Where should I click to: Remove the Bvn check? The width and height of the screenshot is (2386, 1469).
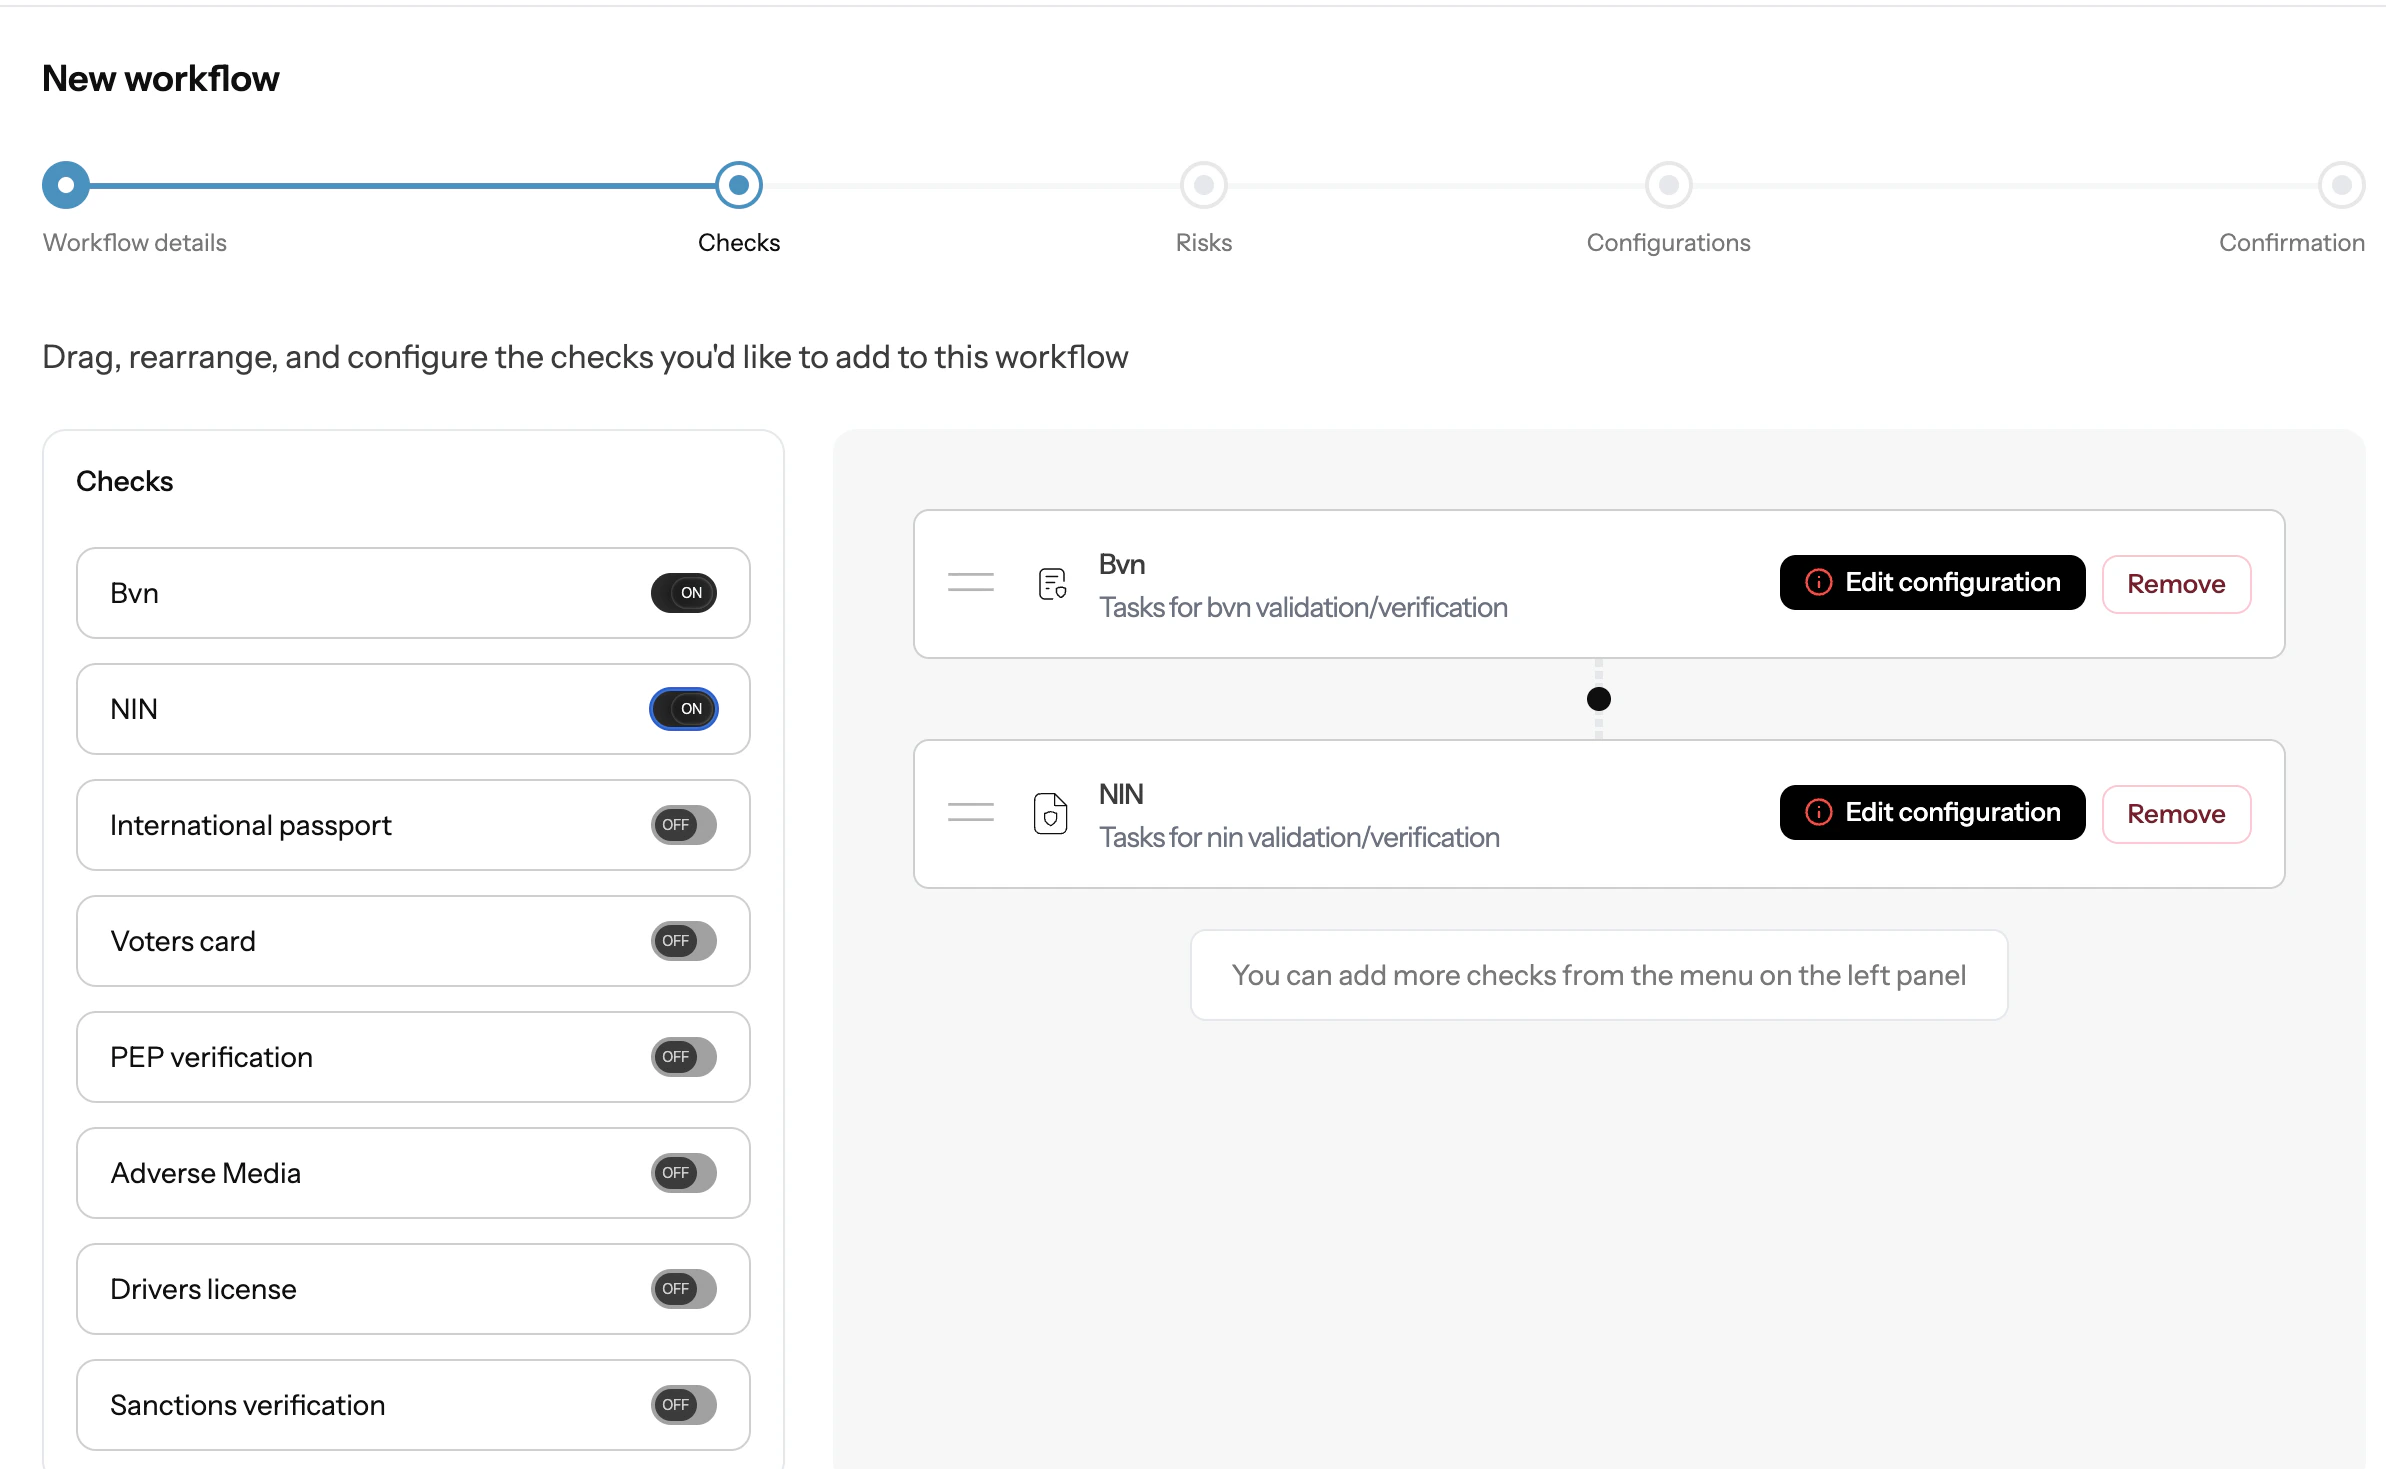coord(2176,584)
